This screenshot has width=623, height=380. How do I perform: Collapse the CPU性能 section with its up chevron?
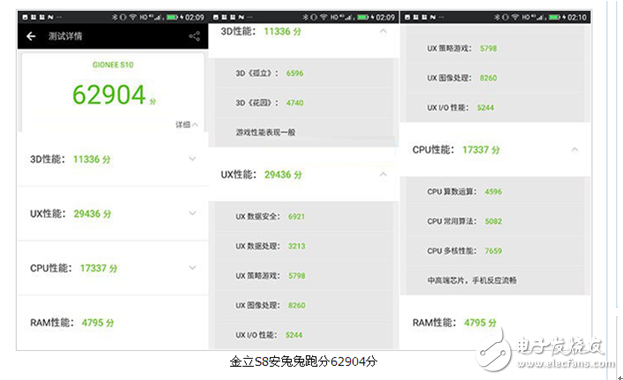pyautogui.click(x=575, y=149)
